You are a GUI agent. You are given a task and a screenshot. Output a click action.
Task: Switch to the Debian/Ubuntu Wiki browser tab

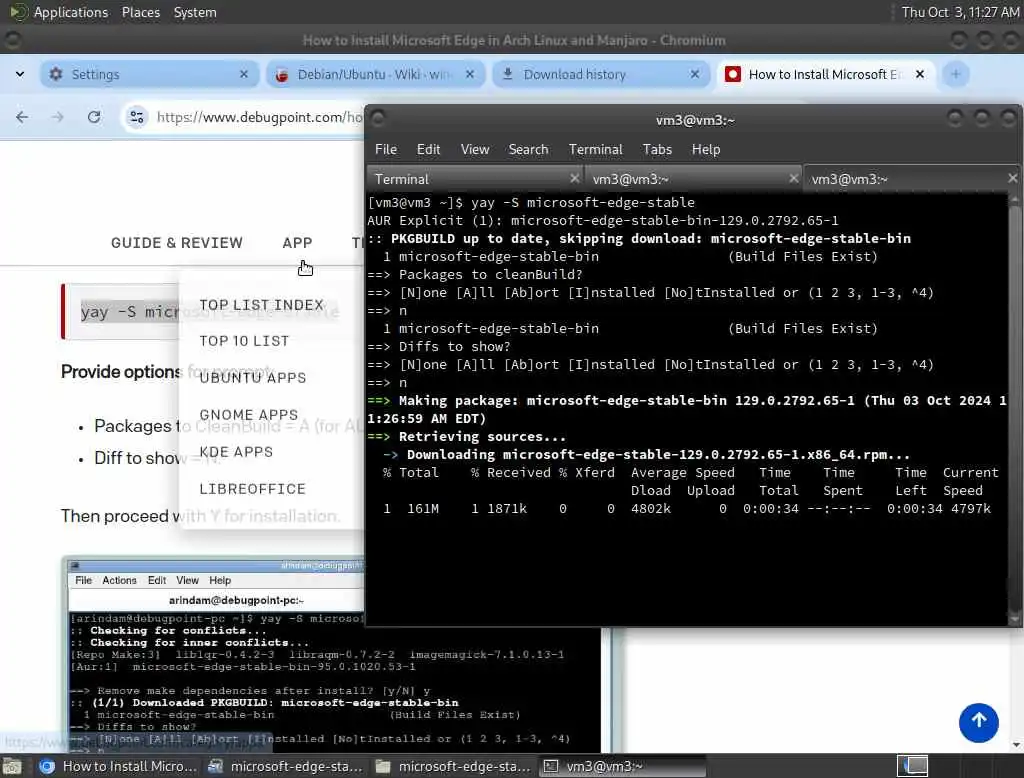pos(374,74)
